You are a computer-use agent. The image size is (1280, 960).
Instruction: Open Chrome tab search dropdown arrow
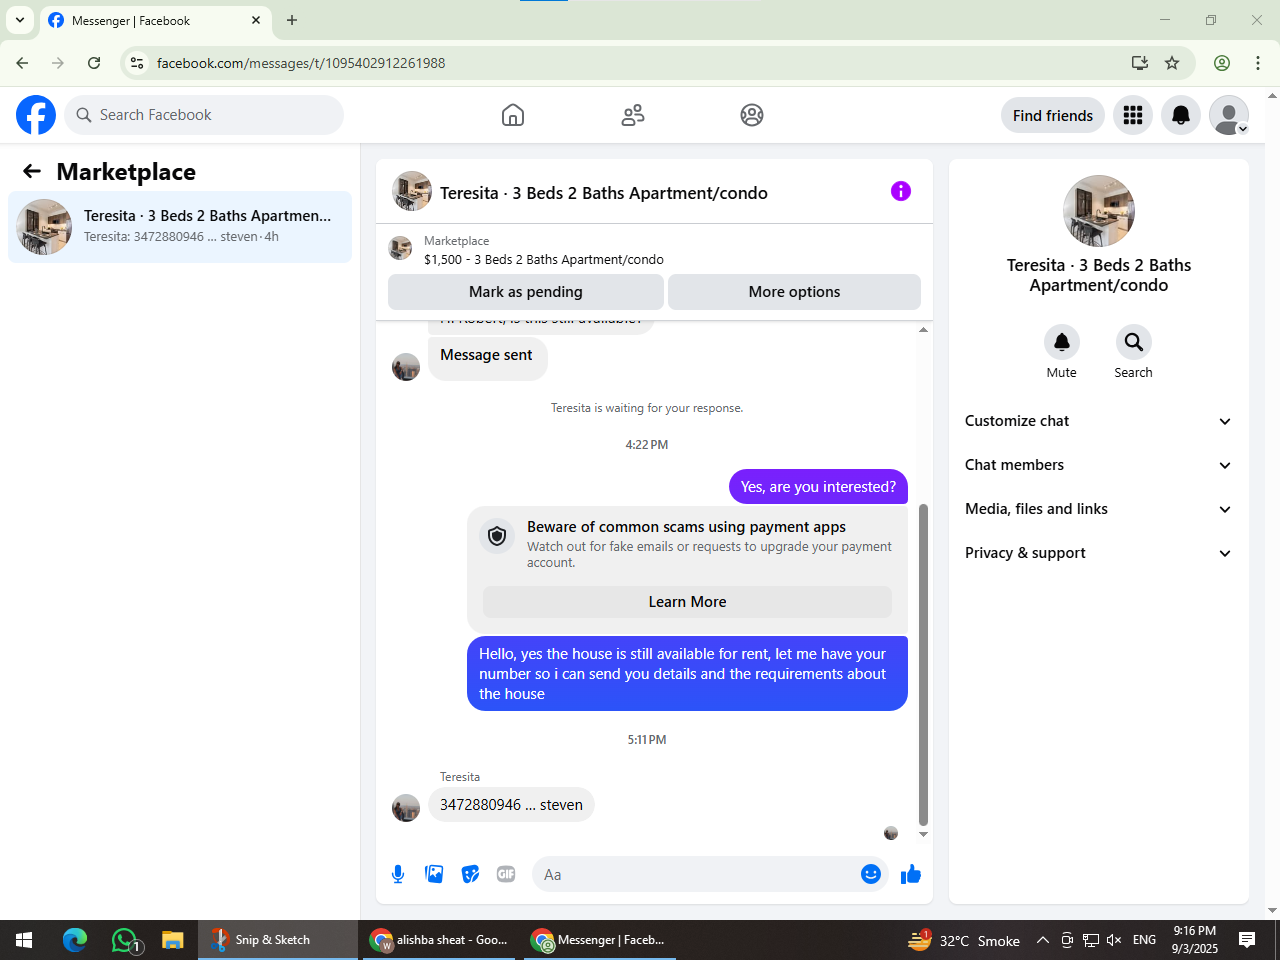pos(20,20)
